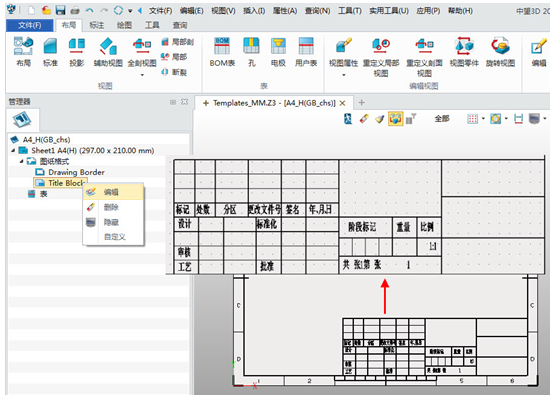Collapse the Sheet1 A4(H) tree node
The width and height of the screenshot is (550, 400).
tap(13, 151)
